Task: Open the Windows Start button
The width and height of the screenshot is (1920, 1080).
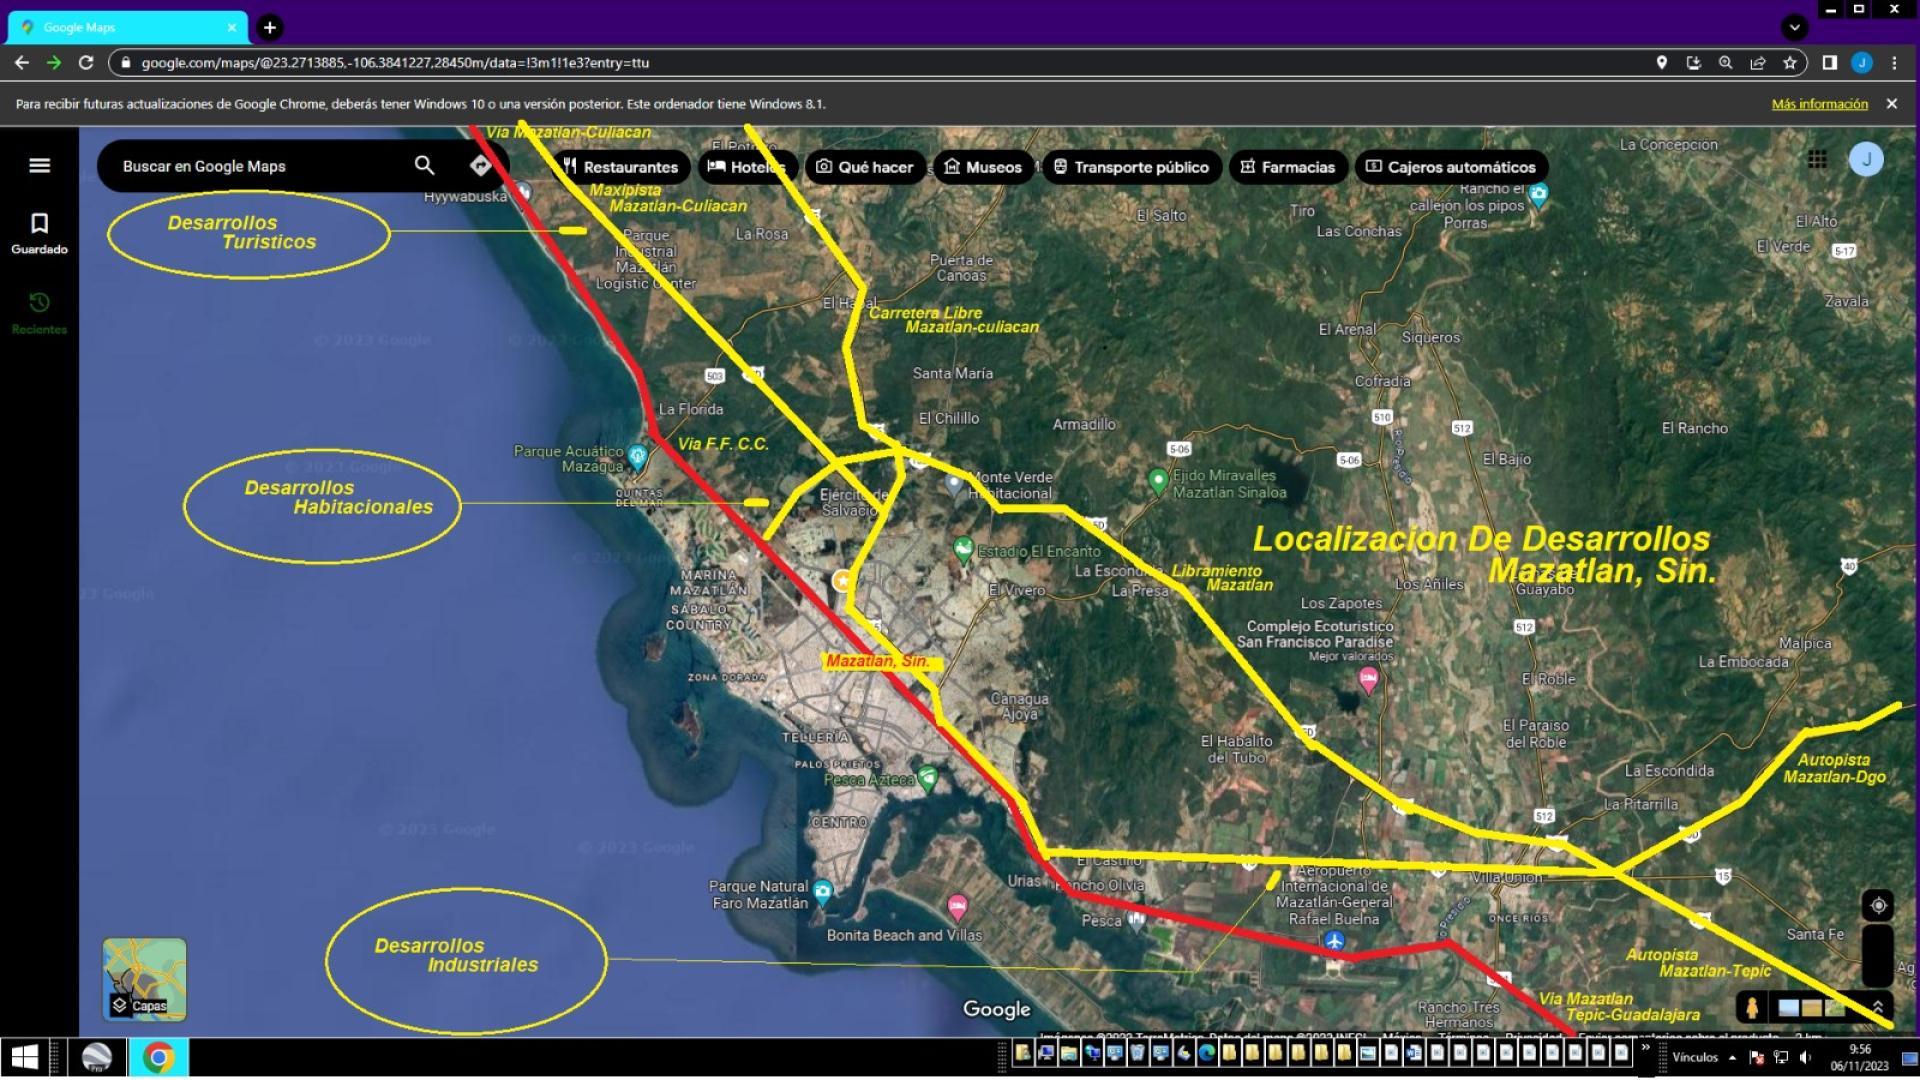Action: coord(24,1057)
